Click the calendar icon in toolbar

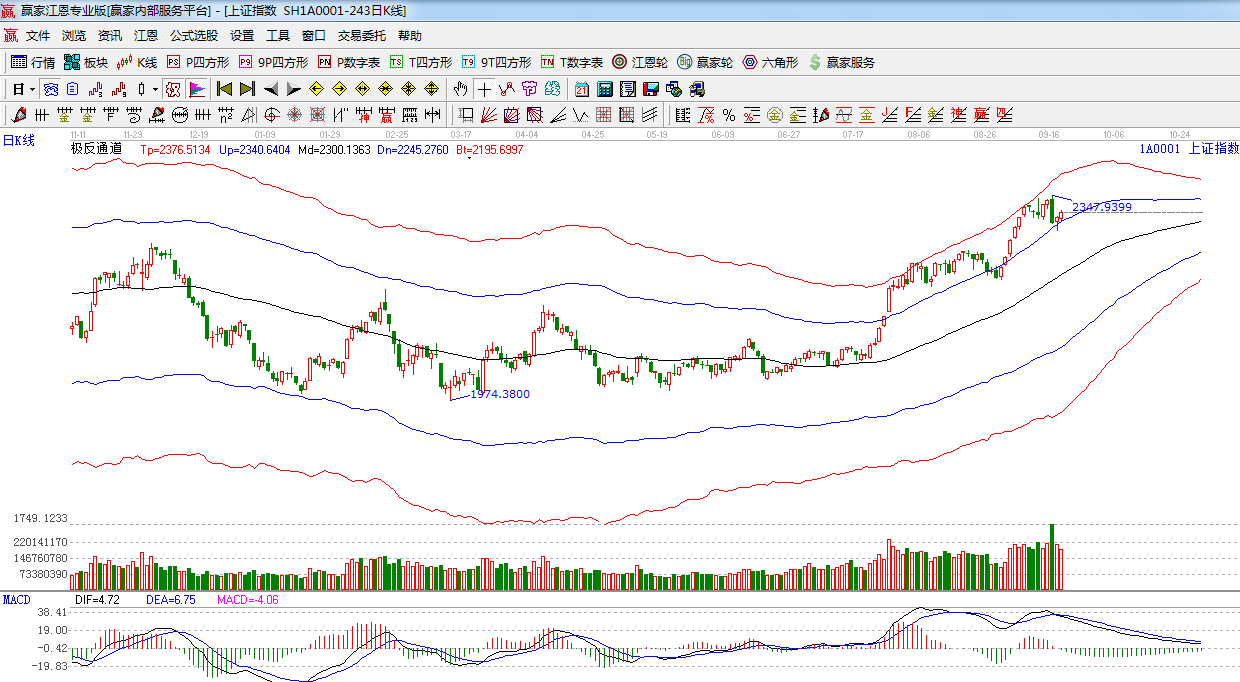[x=581, y=89]
